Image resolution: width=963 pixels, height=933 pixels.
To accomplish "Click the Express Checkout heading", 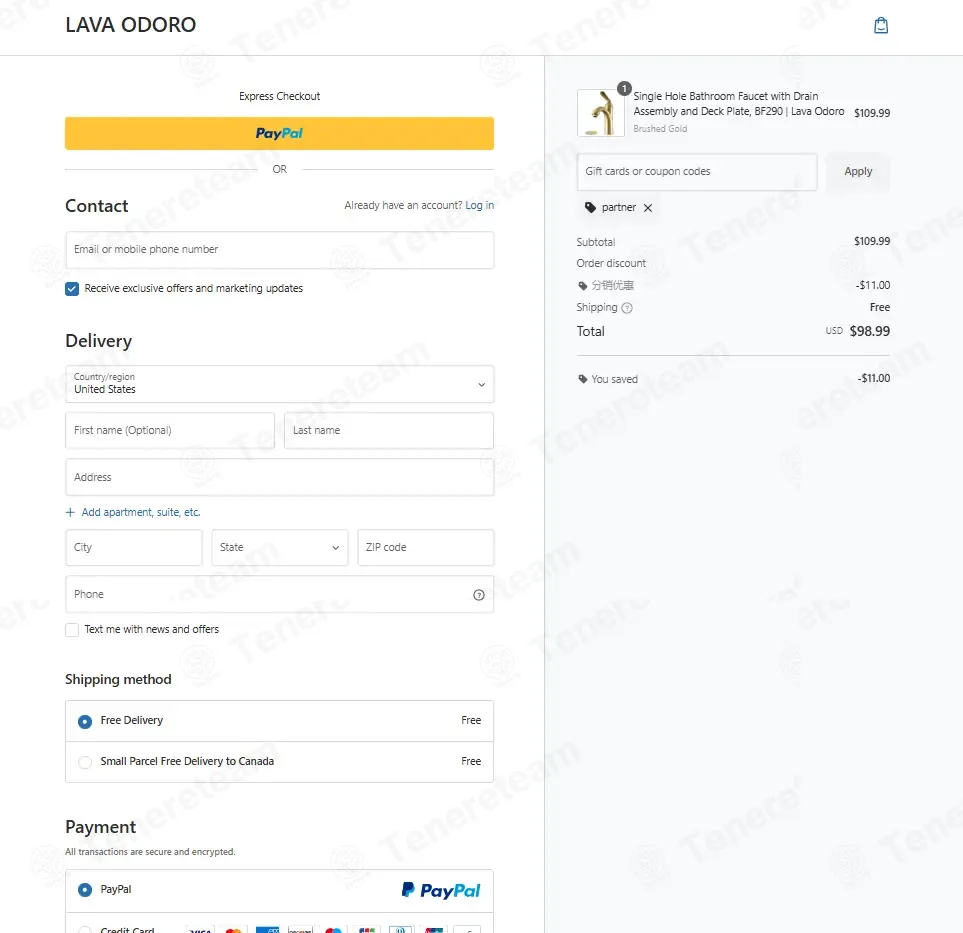I will click(x=279, y=96).
